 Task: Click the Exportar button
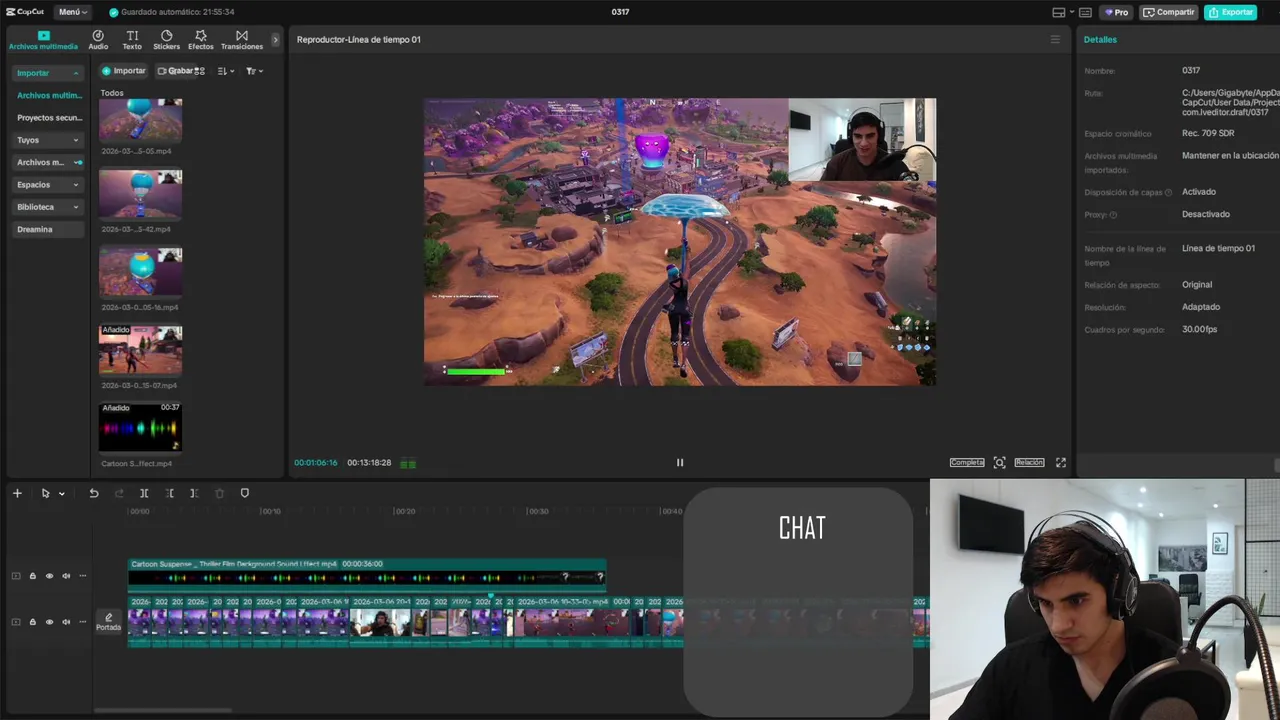coord(1230,12)
